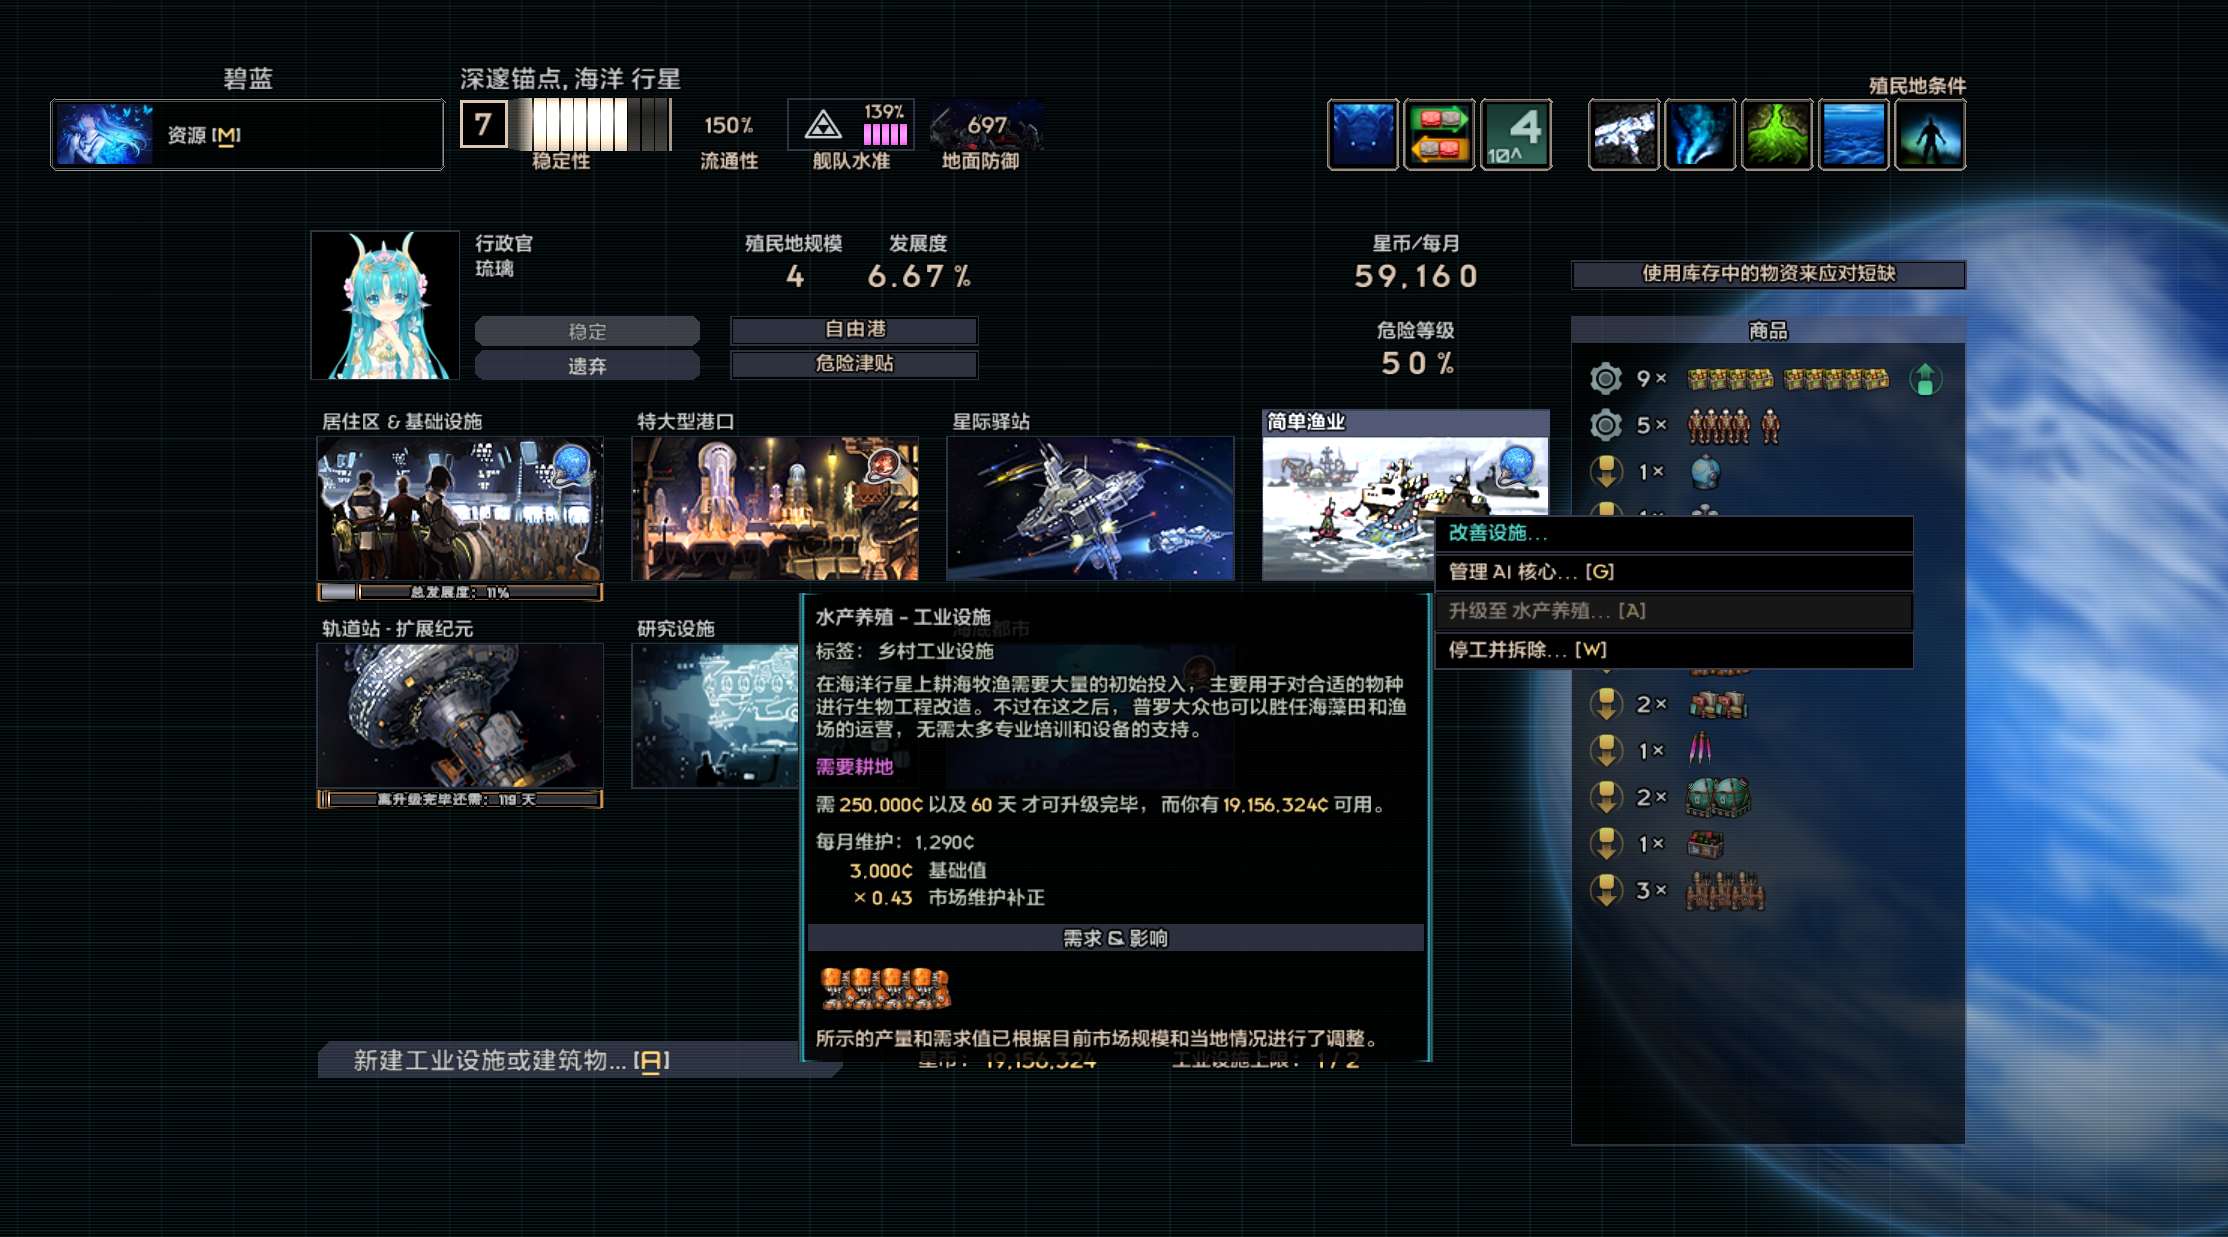The height and width of the screenshot is (1237, 2228).
Task: Toggle 使用库存中的物资来应对短缺 option
Action: point(1768,274)
